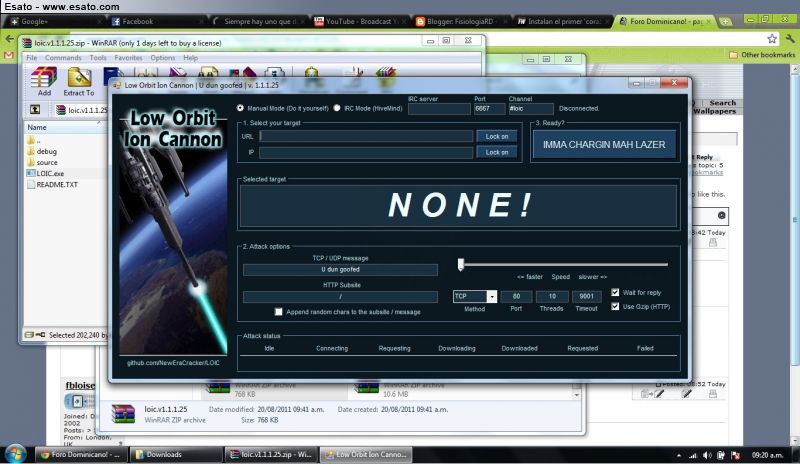
Task: Click the IRC server input field
Action: (x=439, y=109)
